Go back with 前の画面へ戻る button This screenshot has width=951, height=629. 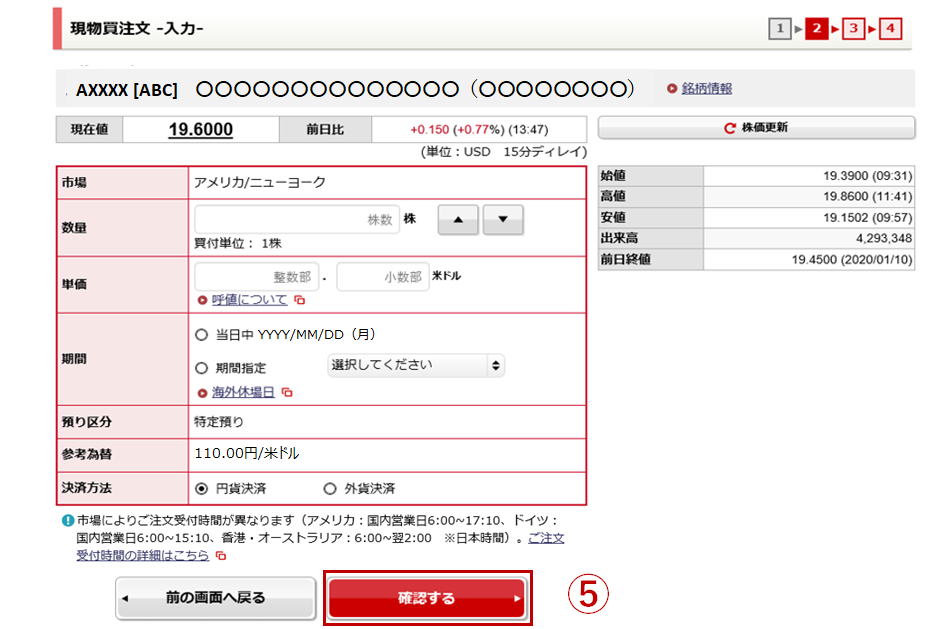(x=216, y=598)
